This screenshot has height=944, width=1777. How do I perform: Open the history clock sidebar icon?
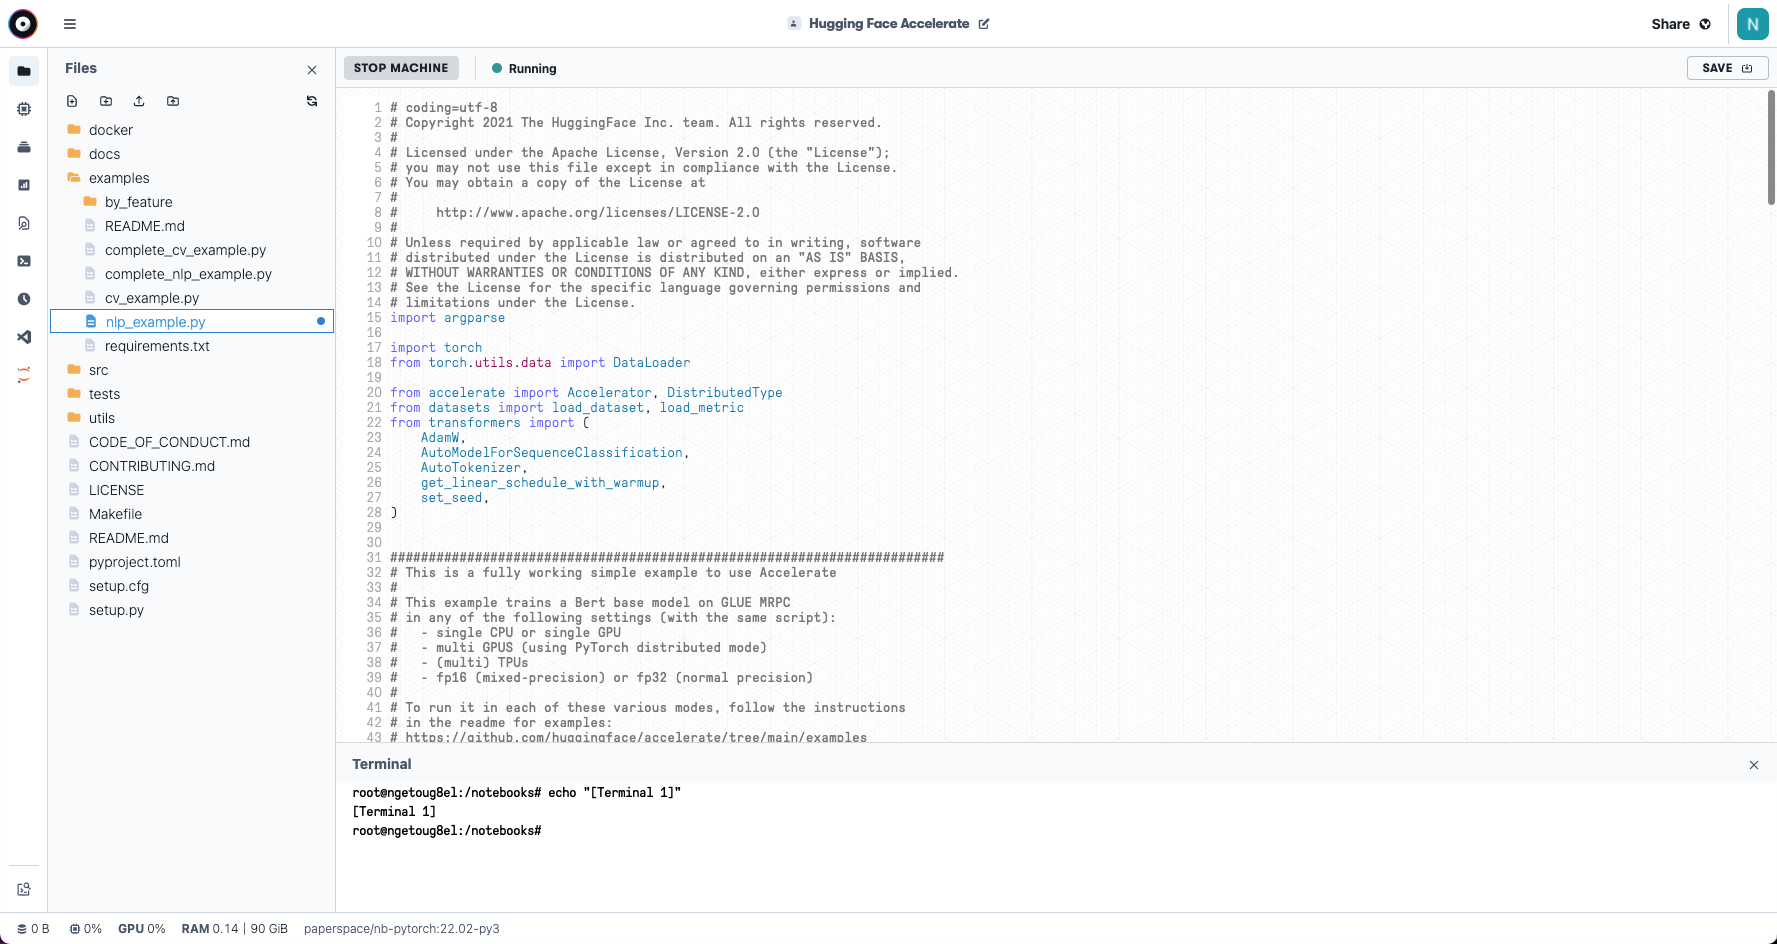(x=24, y=299)
